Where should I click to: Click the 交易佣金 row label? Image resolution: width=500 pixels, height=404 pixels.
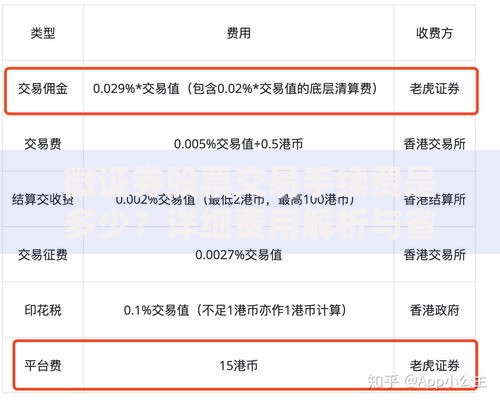click(x=43, y=89)
